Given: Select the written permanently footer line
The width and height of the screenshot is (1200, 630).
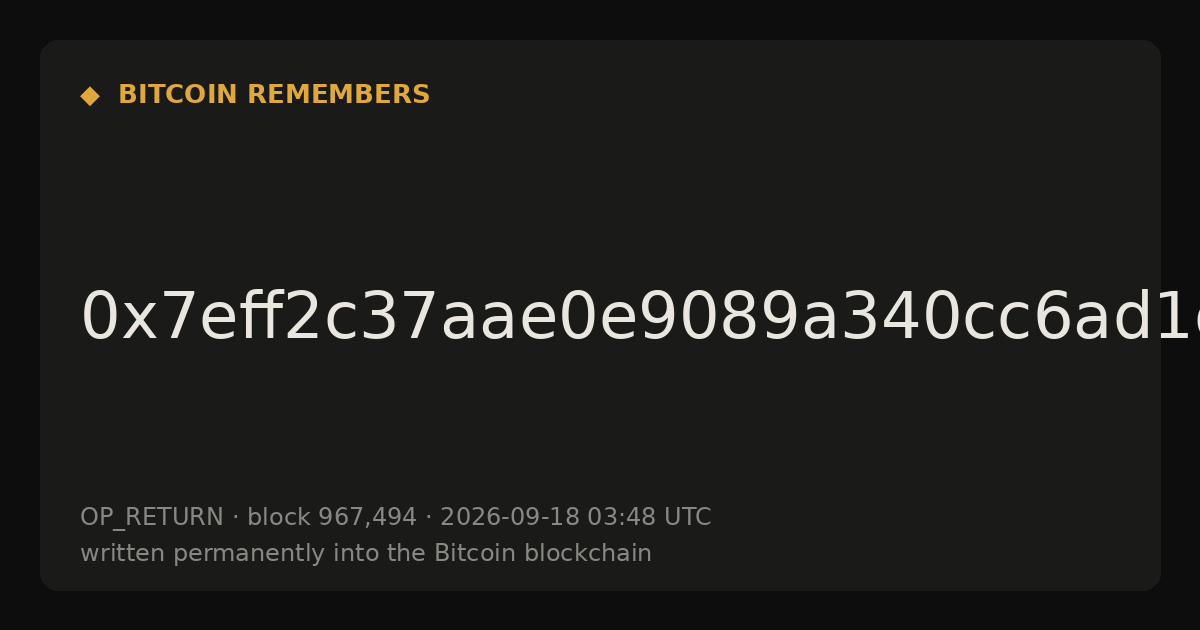Looking at the screenshot, I should (366, 554).
